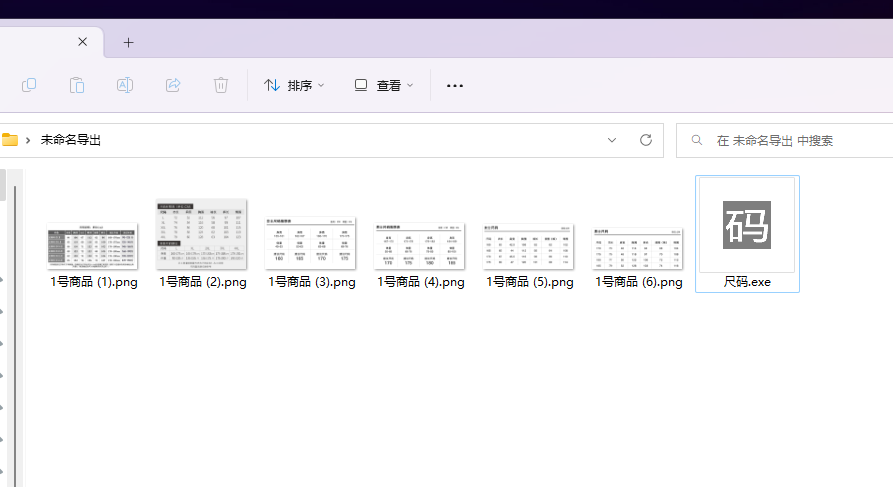Open the 查看 view dropdown

pos(384,86)
